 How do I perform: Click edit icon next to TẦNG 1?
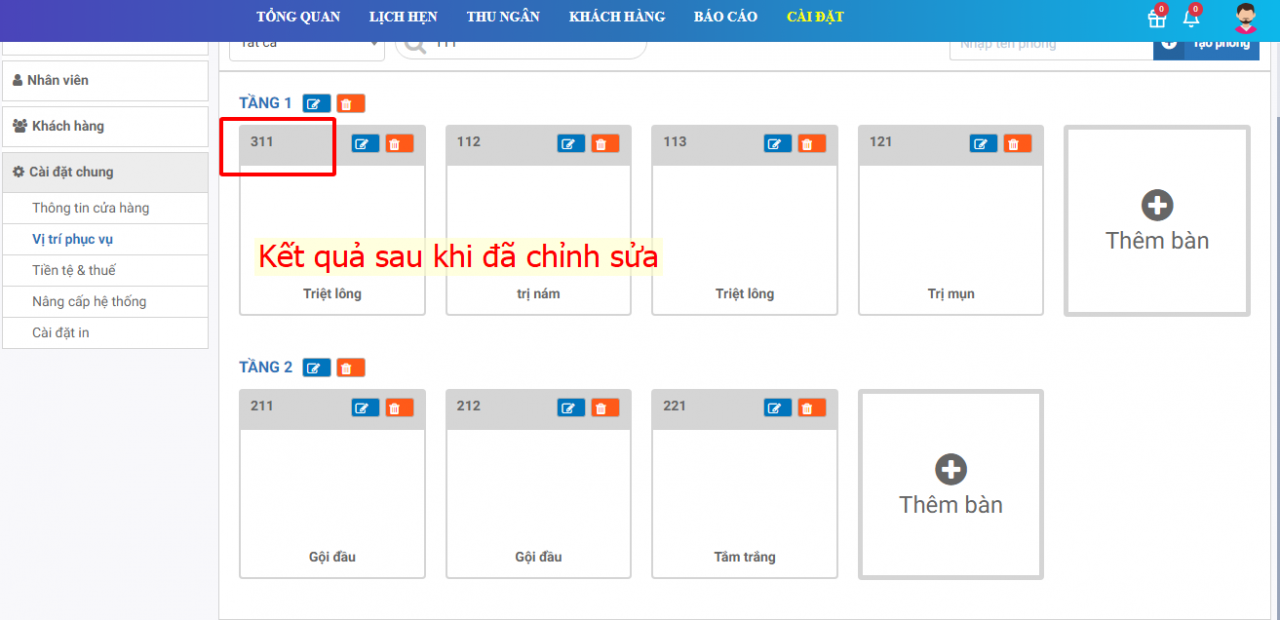click(317, 104)
